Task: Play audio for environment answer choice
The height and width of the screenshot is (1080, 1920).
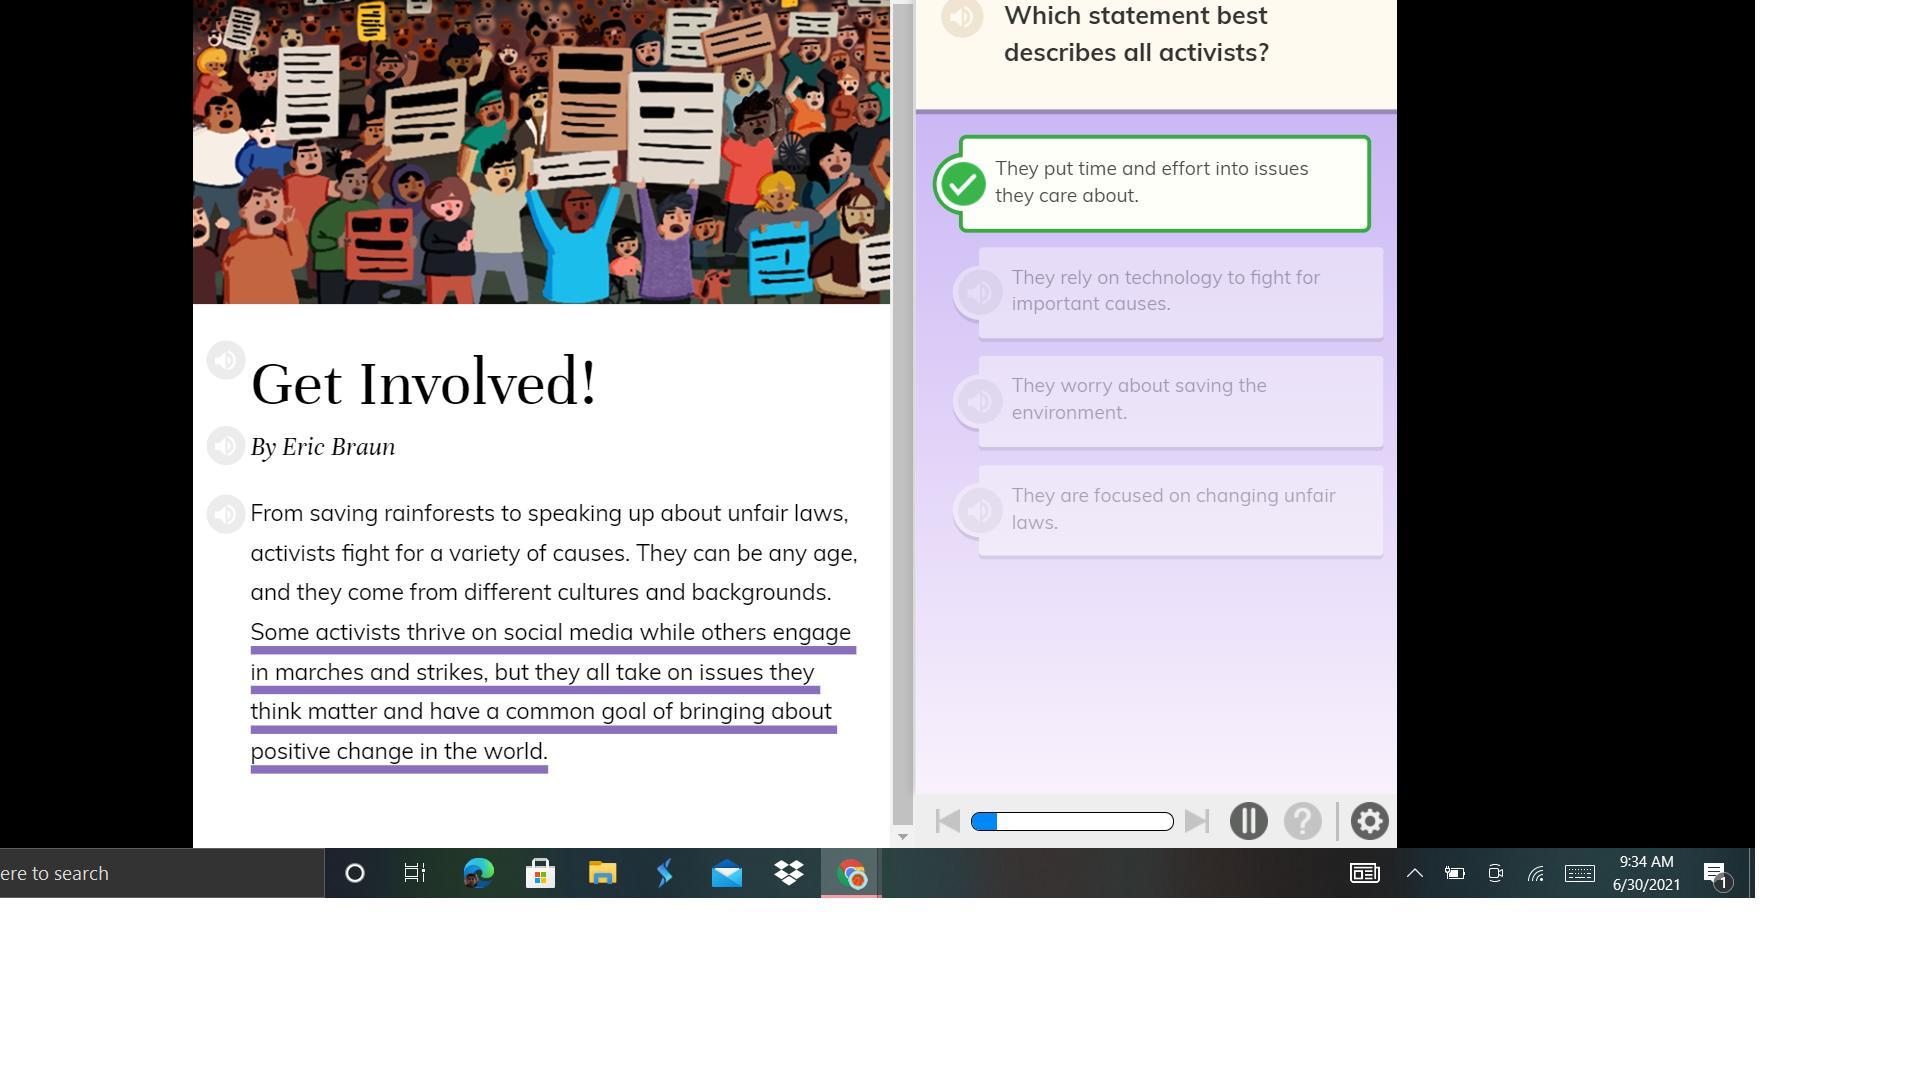Action: (978, 401)
